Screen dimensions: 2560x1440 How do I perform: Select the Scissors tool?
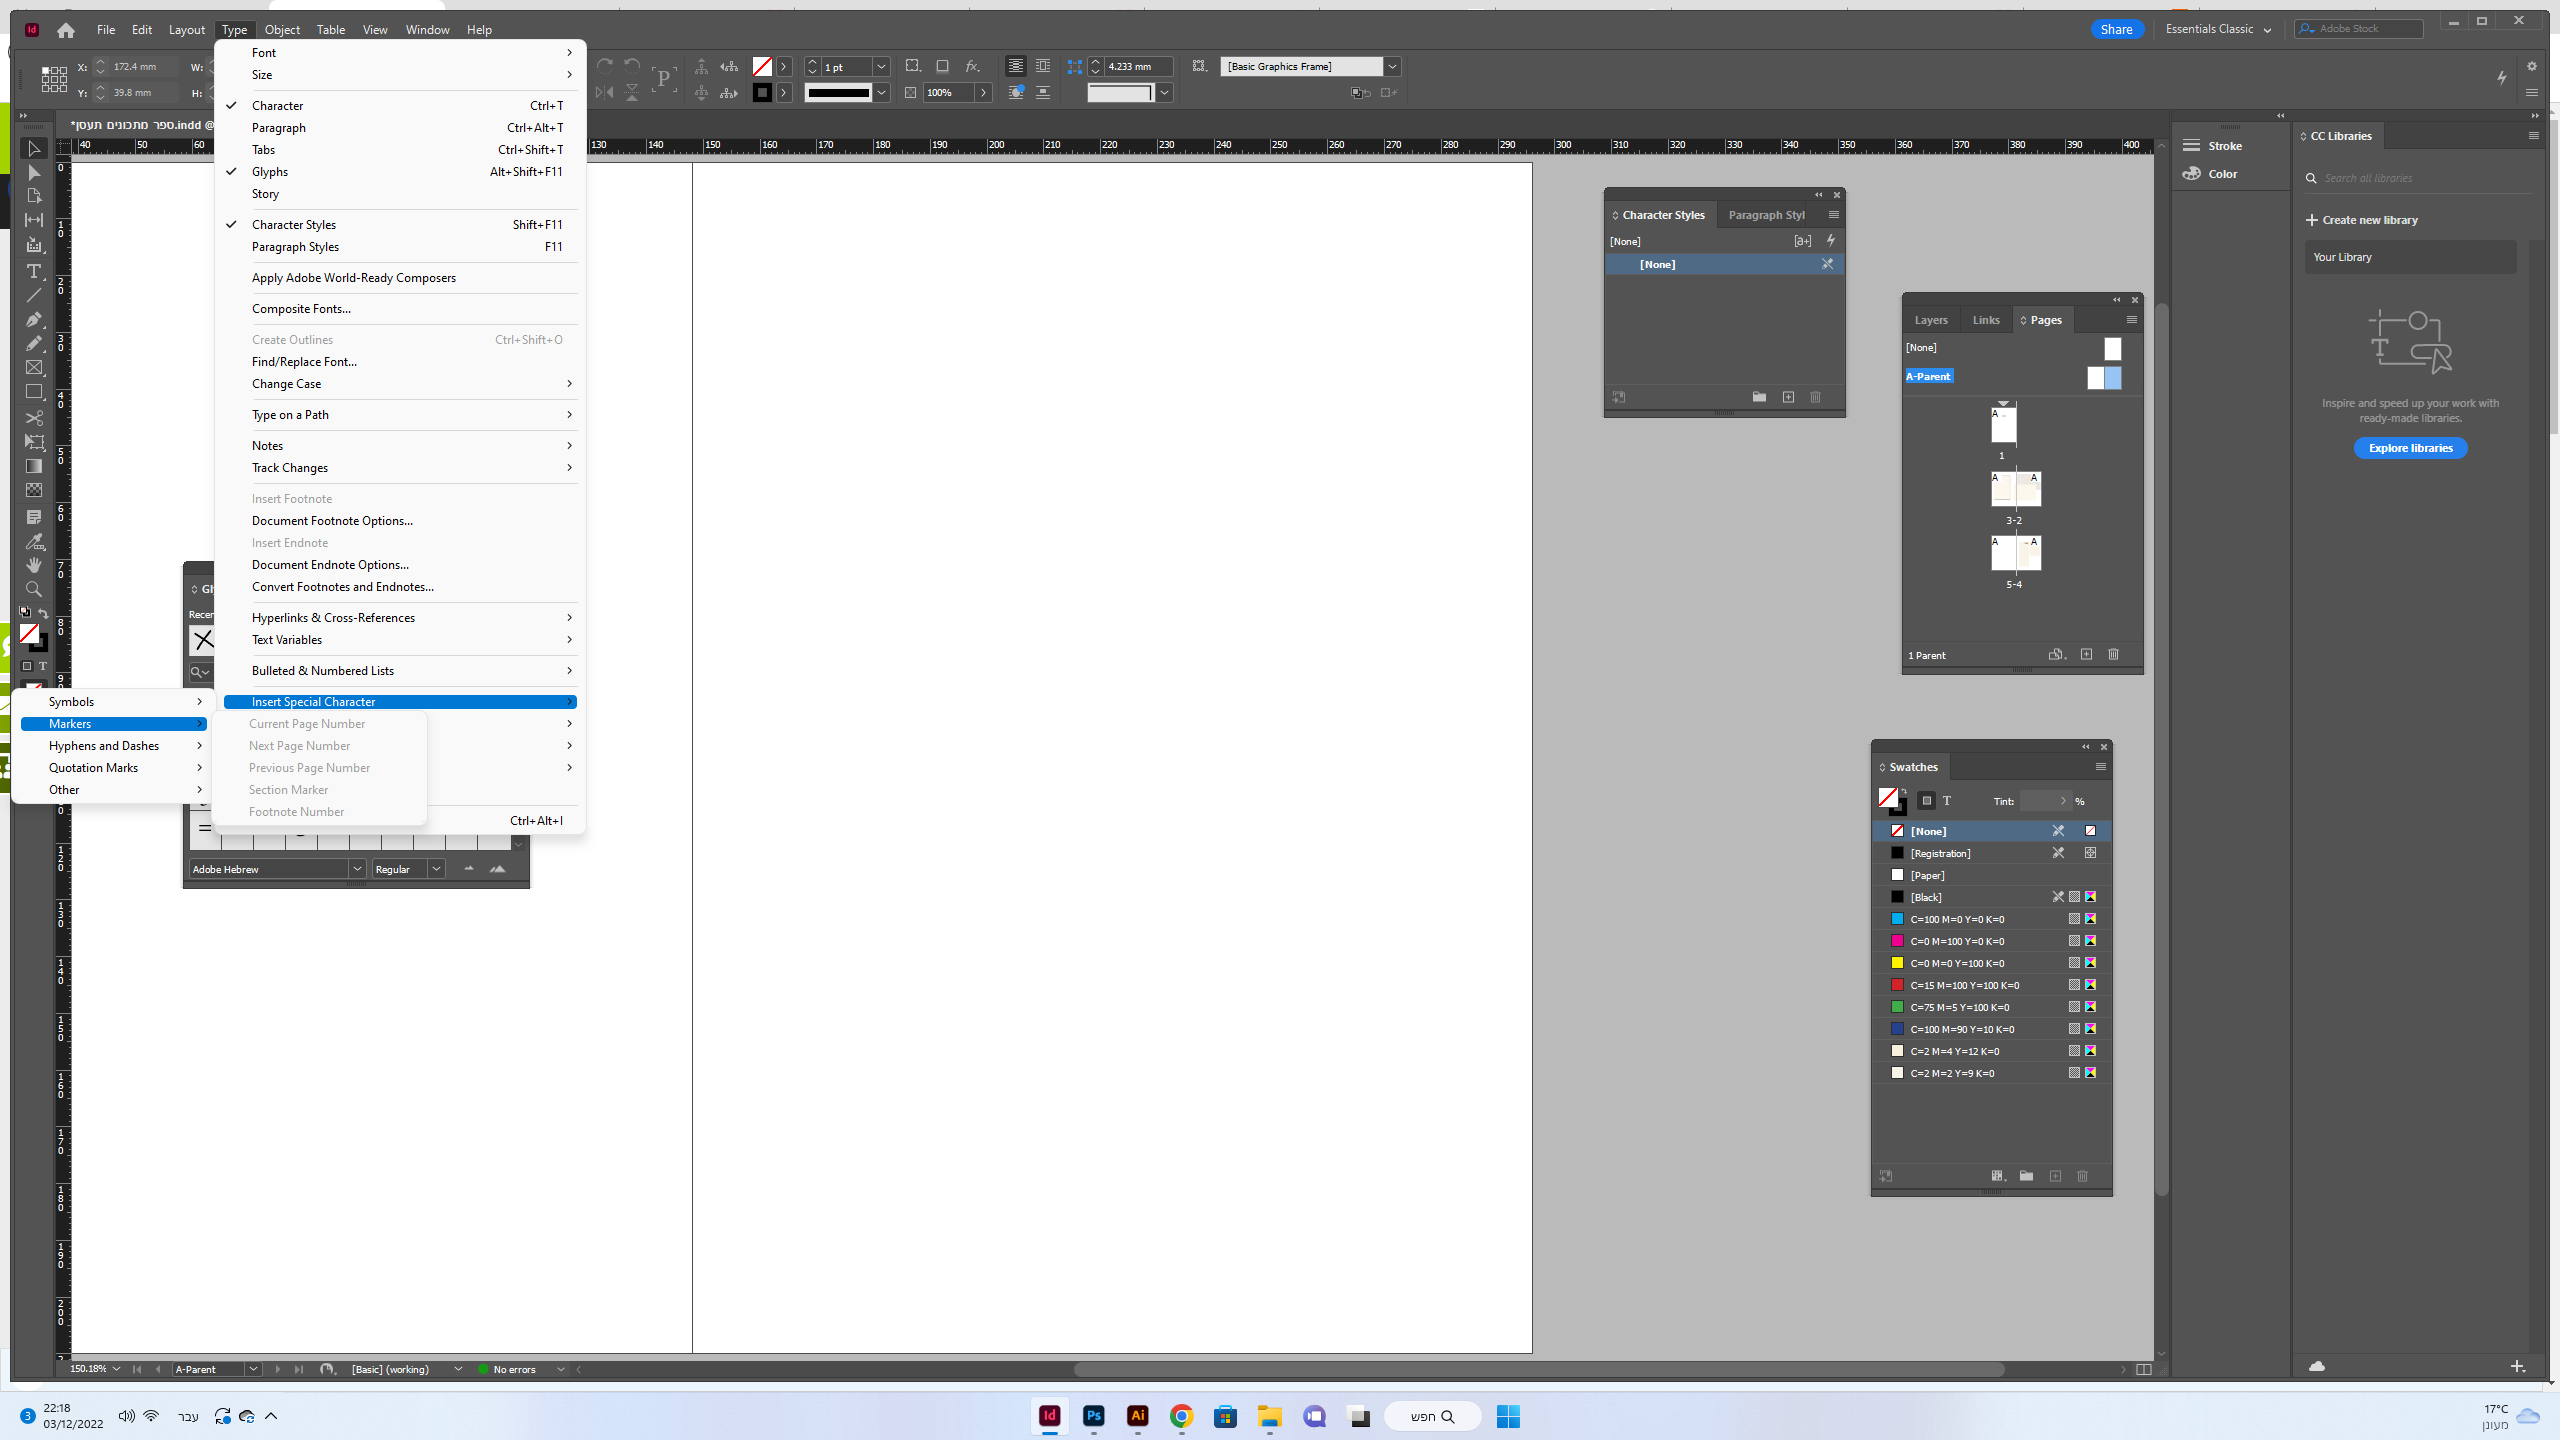(33, 417)
